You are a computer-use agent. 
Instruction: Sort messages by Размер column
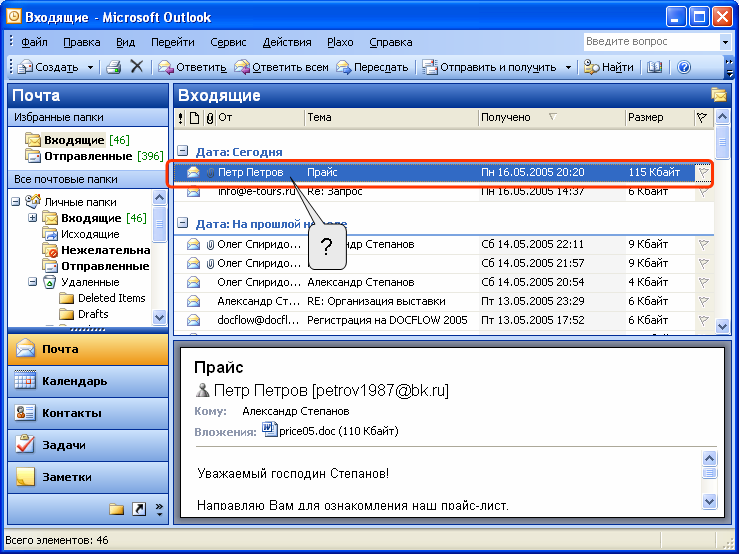[x=660, y=118]
